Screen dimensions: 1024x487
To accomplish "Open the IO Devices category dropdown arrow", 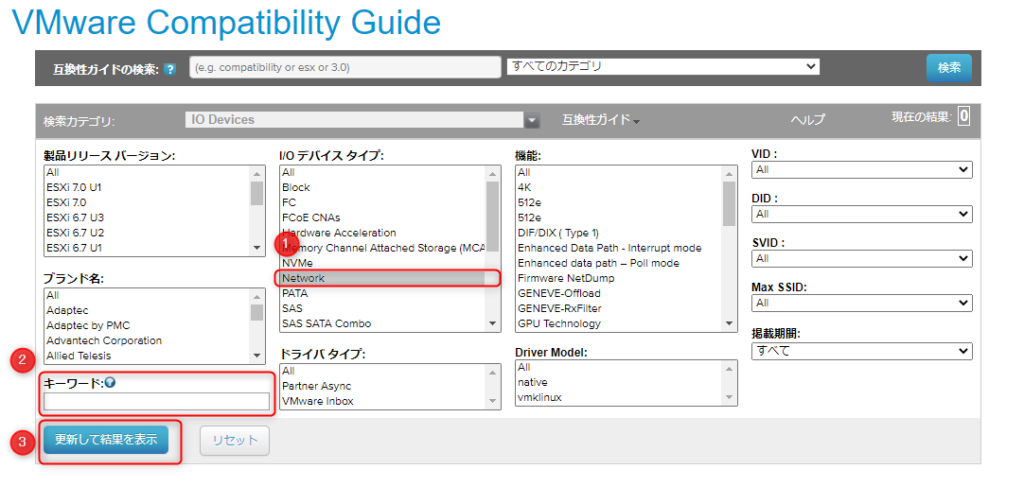I will [x=532, y=120].
